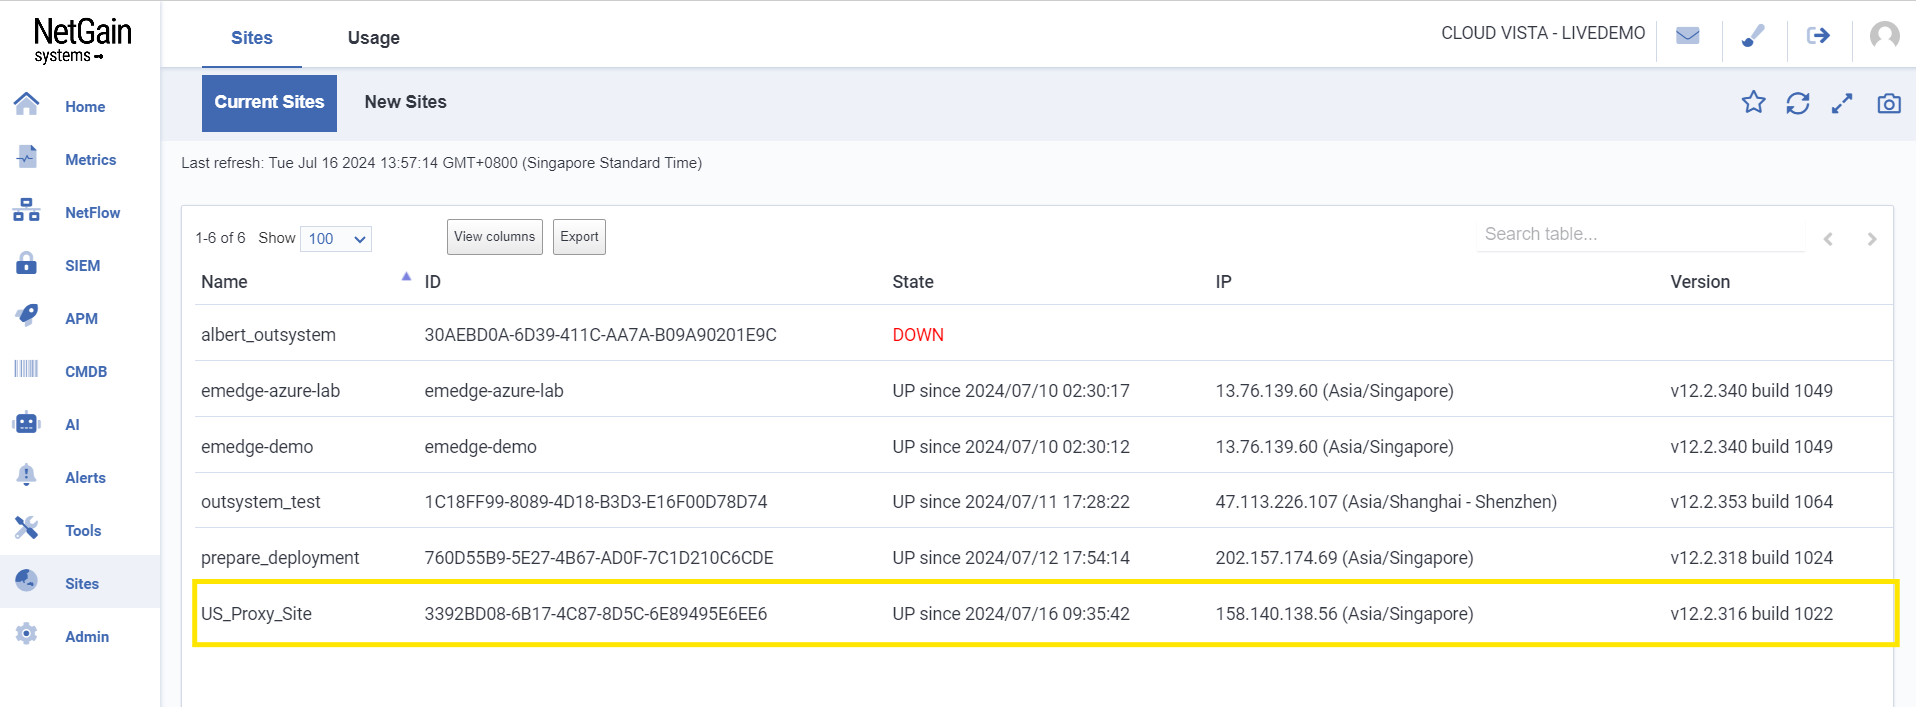Click the paintbrush theme icon

click(x=1753, y=36)
